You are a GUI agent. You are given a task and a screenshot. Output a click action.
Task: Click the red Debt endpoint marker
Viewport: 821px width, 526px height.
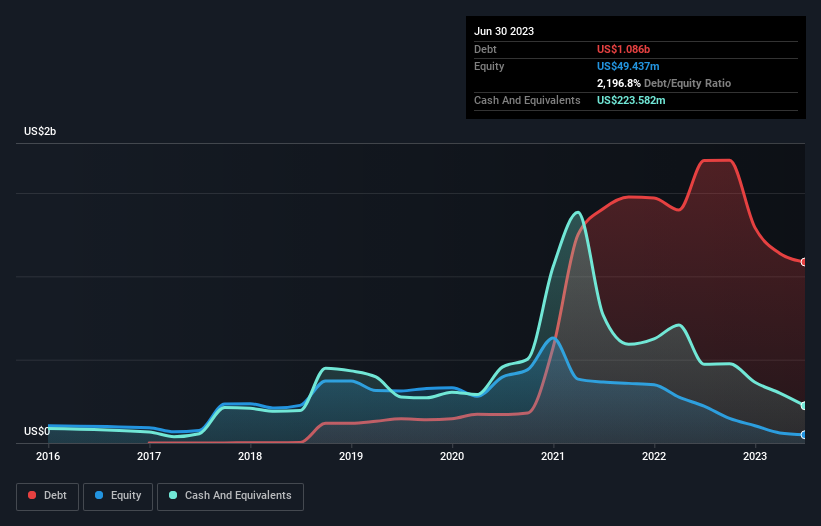(804, 262)
